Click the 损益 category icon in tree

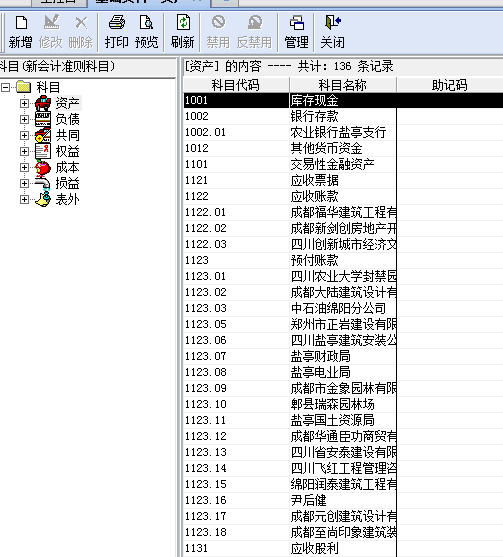click(43, 183)
